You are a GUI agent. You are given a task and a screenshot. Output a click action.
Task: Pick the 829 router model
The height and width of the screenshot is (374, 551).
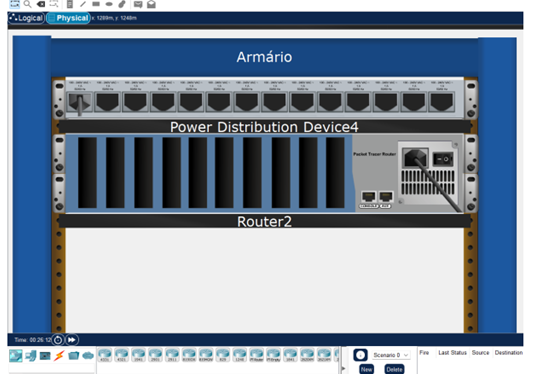coord(223,355)
